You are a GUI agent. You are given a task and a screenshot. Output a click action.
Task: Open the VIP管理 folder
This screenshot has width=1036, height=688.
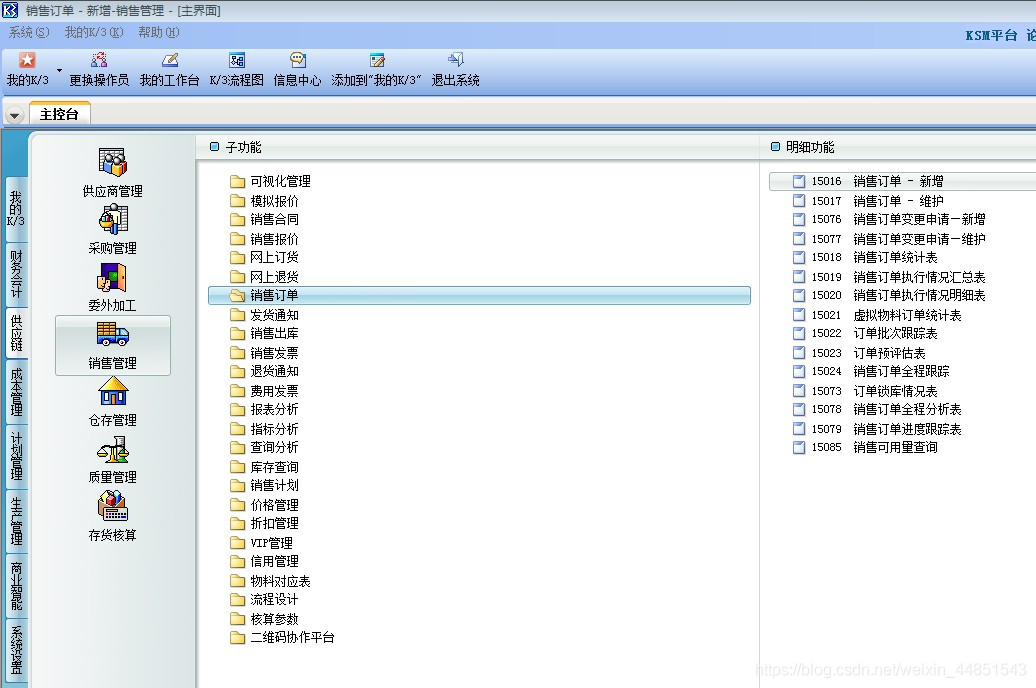click(262, 543)
